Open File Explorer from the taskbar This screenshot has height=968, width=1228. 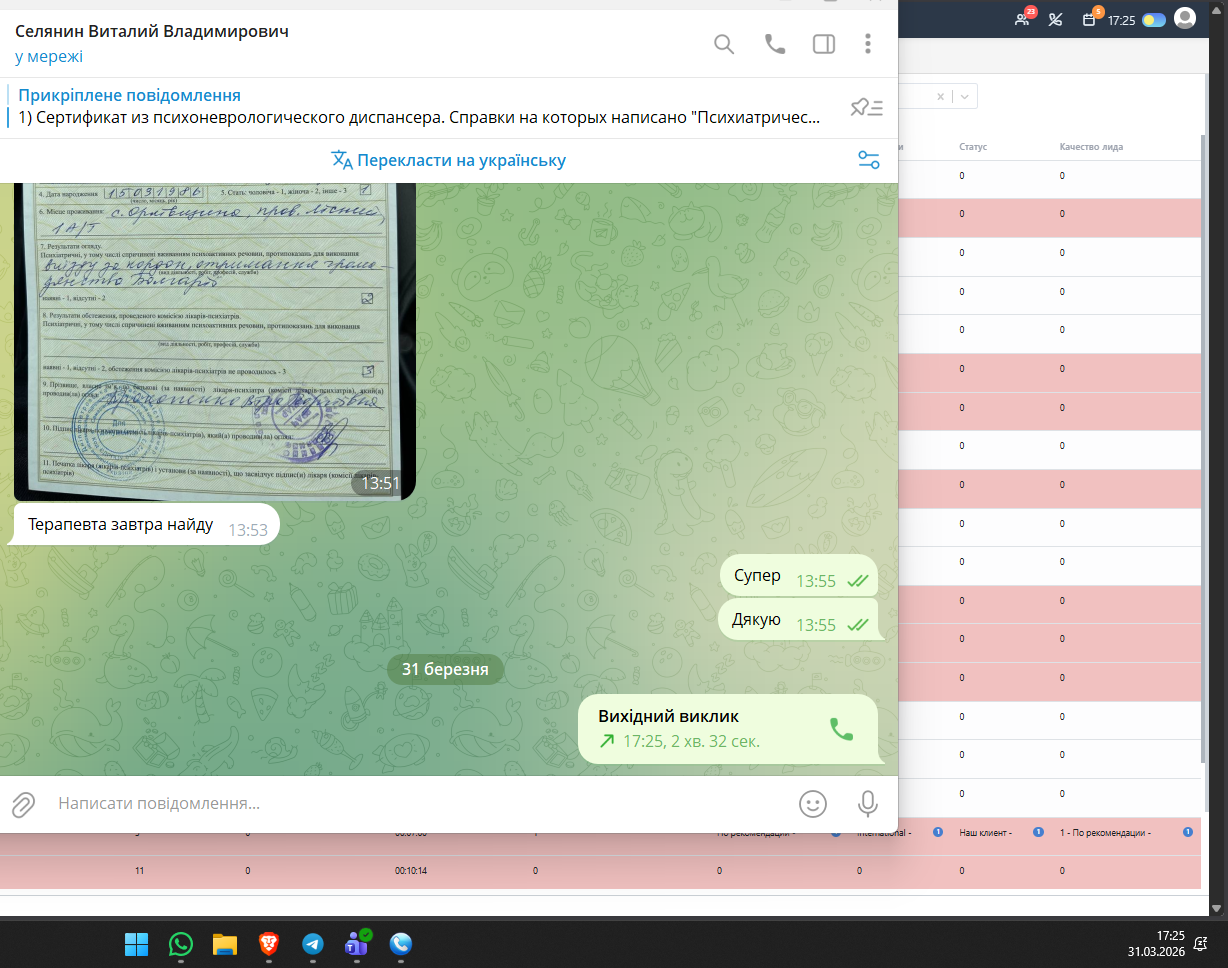(x=224, y=944)
